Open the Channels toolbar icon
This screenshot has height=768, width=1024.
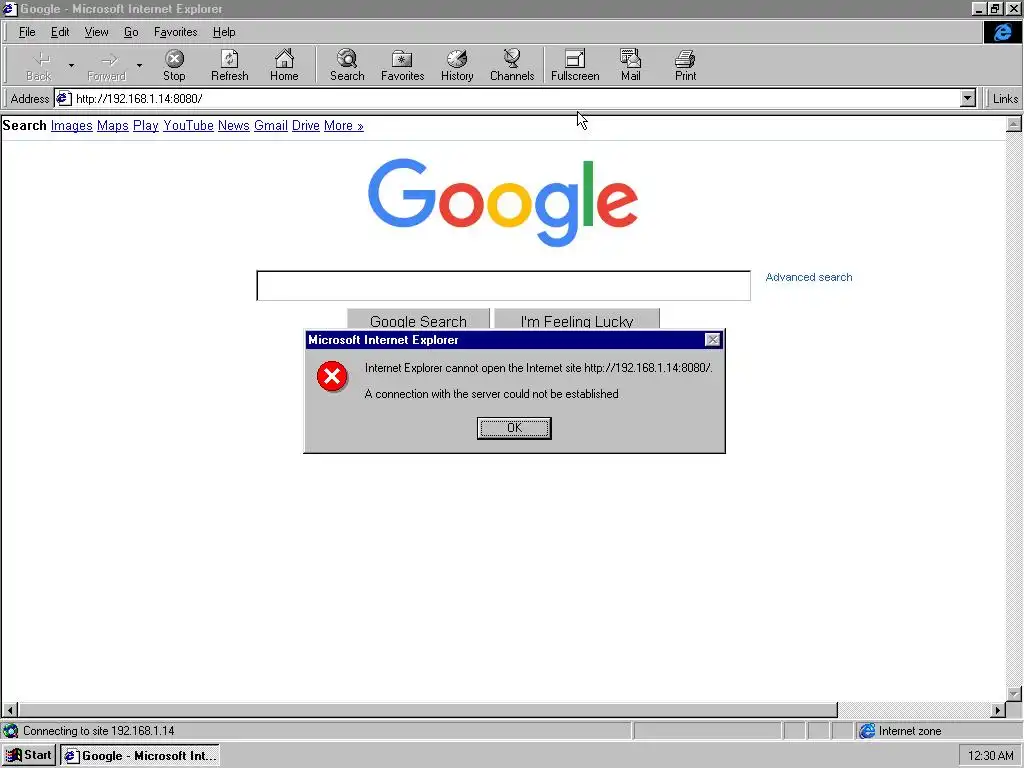coord(512,65)
